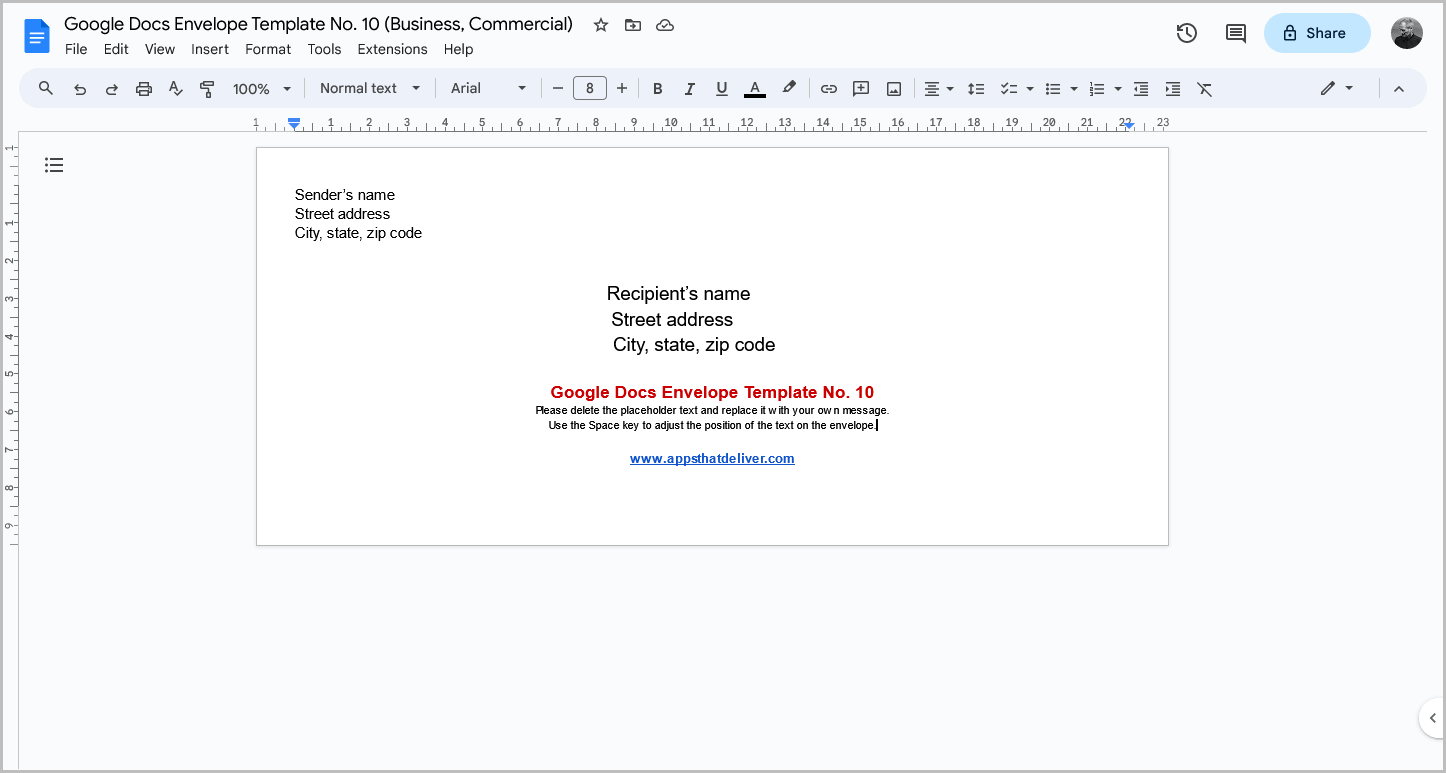Open the text color picker
Screen dimensions: 1446x773
[x=755, y=89]
